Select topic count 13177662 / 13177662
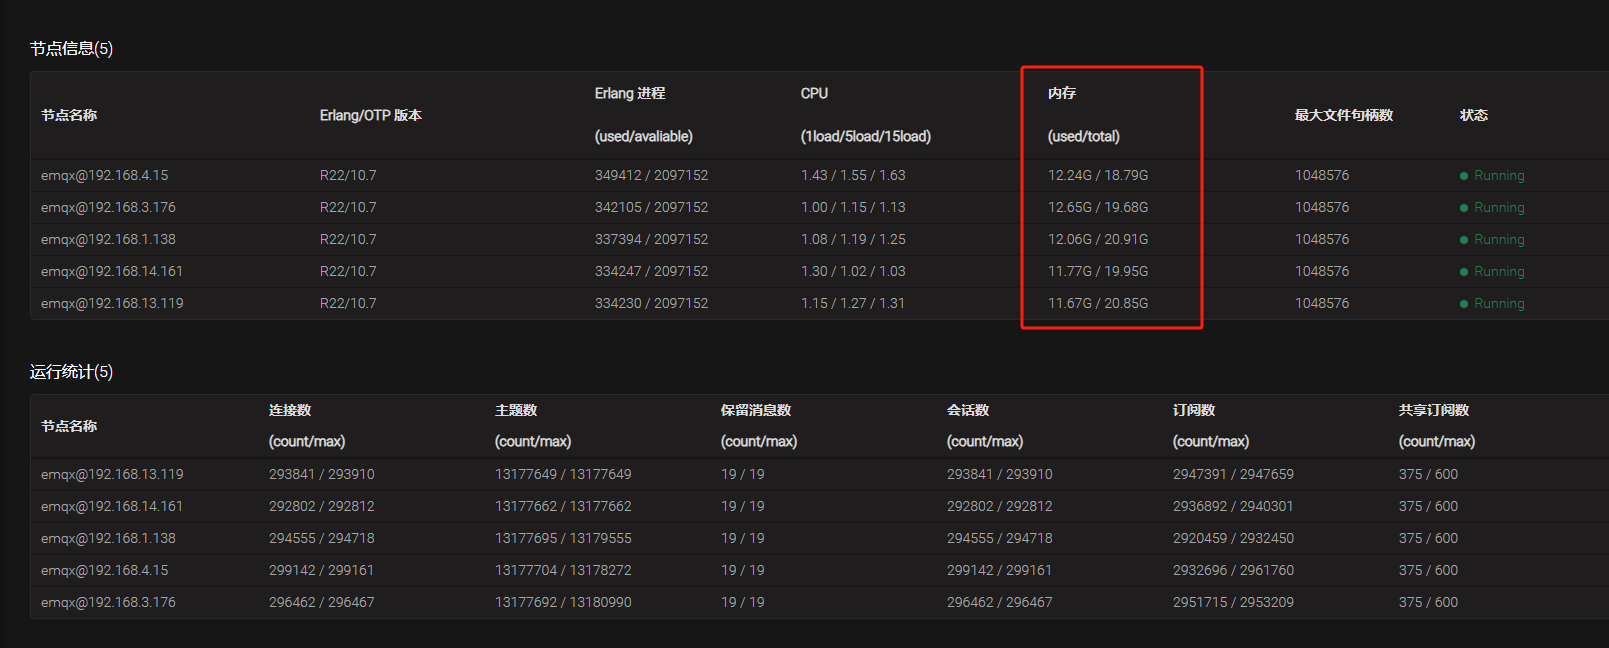1609x648 pixels. click(563, 506)
